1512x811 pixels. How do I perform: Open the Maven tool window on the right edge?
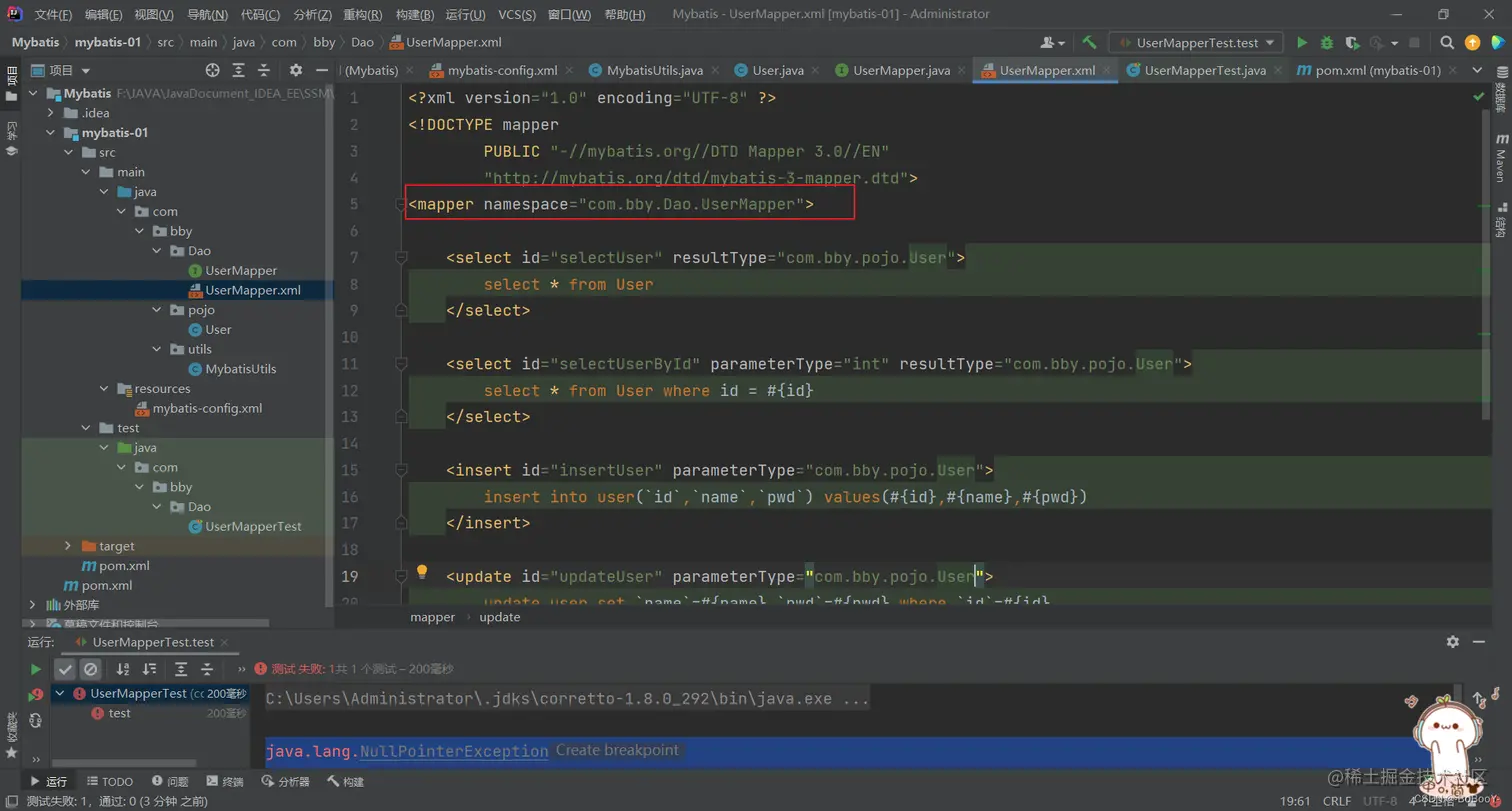pyautogui.click(x=1501, y=157)
